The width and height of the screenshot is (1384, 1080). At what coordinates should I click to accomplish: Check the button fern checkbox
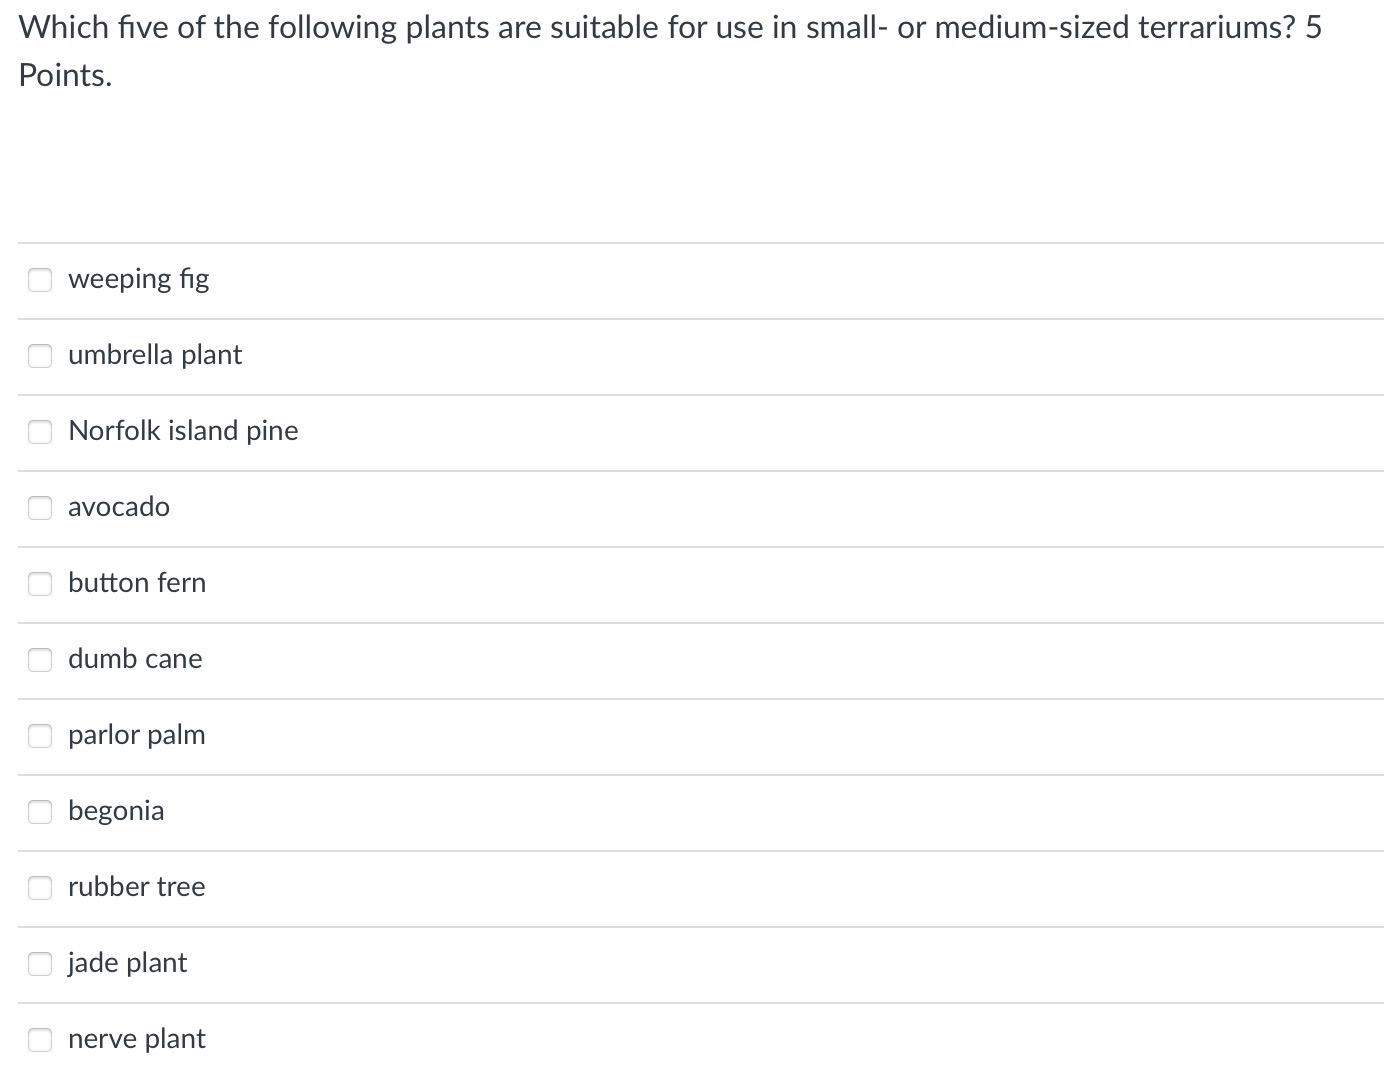40,583
